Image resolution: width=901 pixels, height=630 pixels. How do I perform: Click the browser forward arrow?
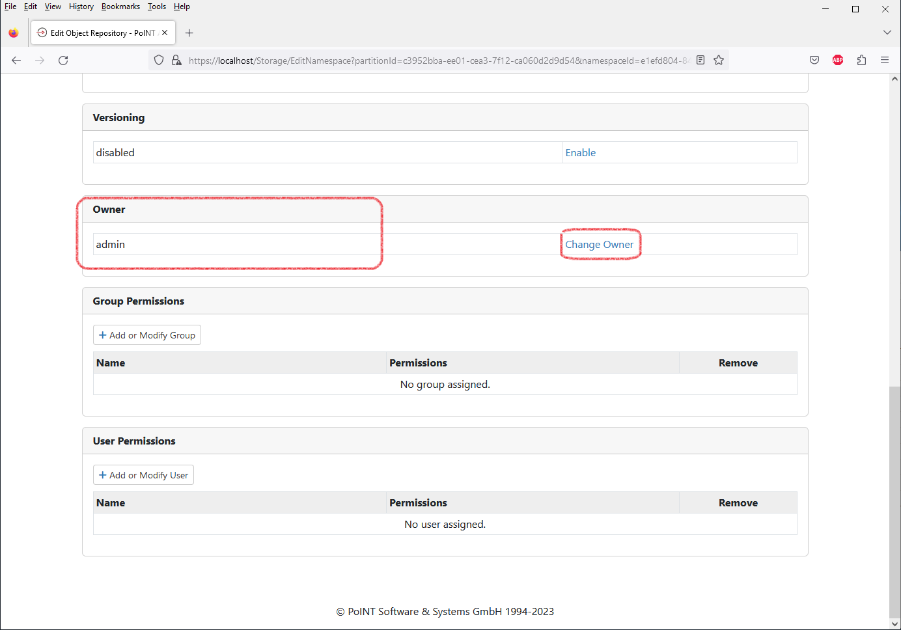click(x=40, y=60)
